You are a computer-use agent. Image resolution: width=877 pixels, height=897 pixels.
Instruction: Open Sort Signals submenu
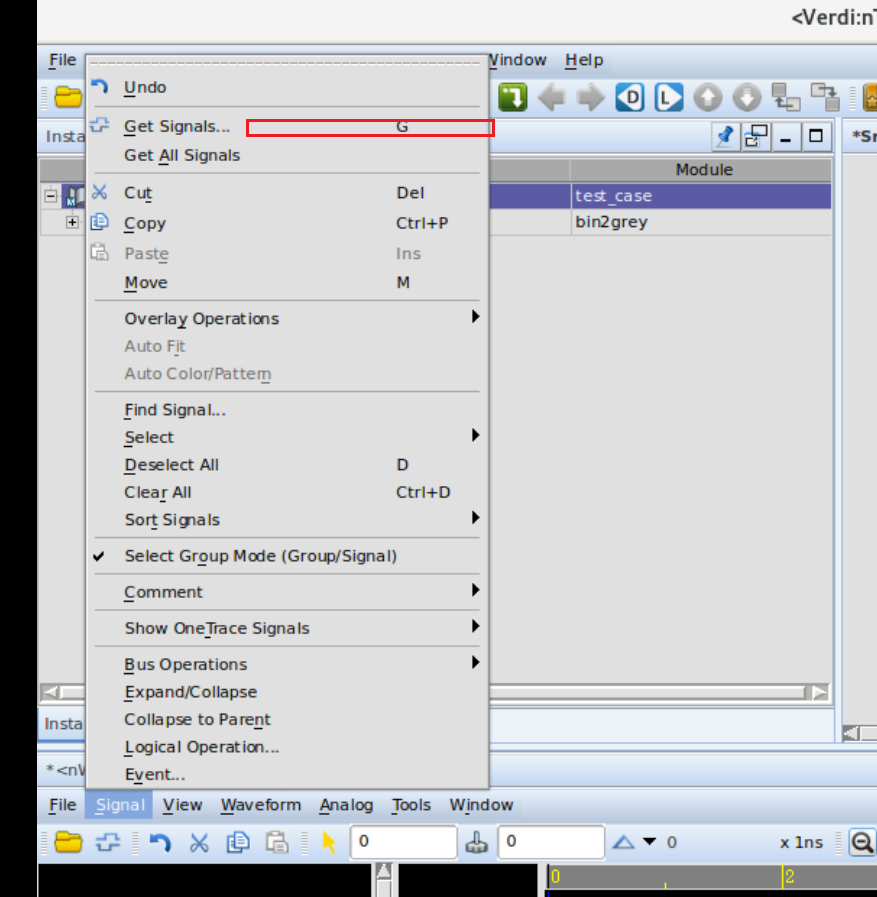point(287,519)
